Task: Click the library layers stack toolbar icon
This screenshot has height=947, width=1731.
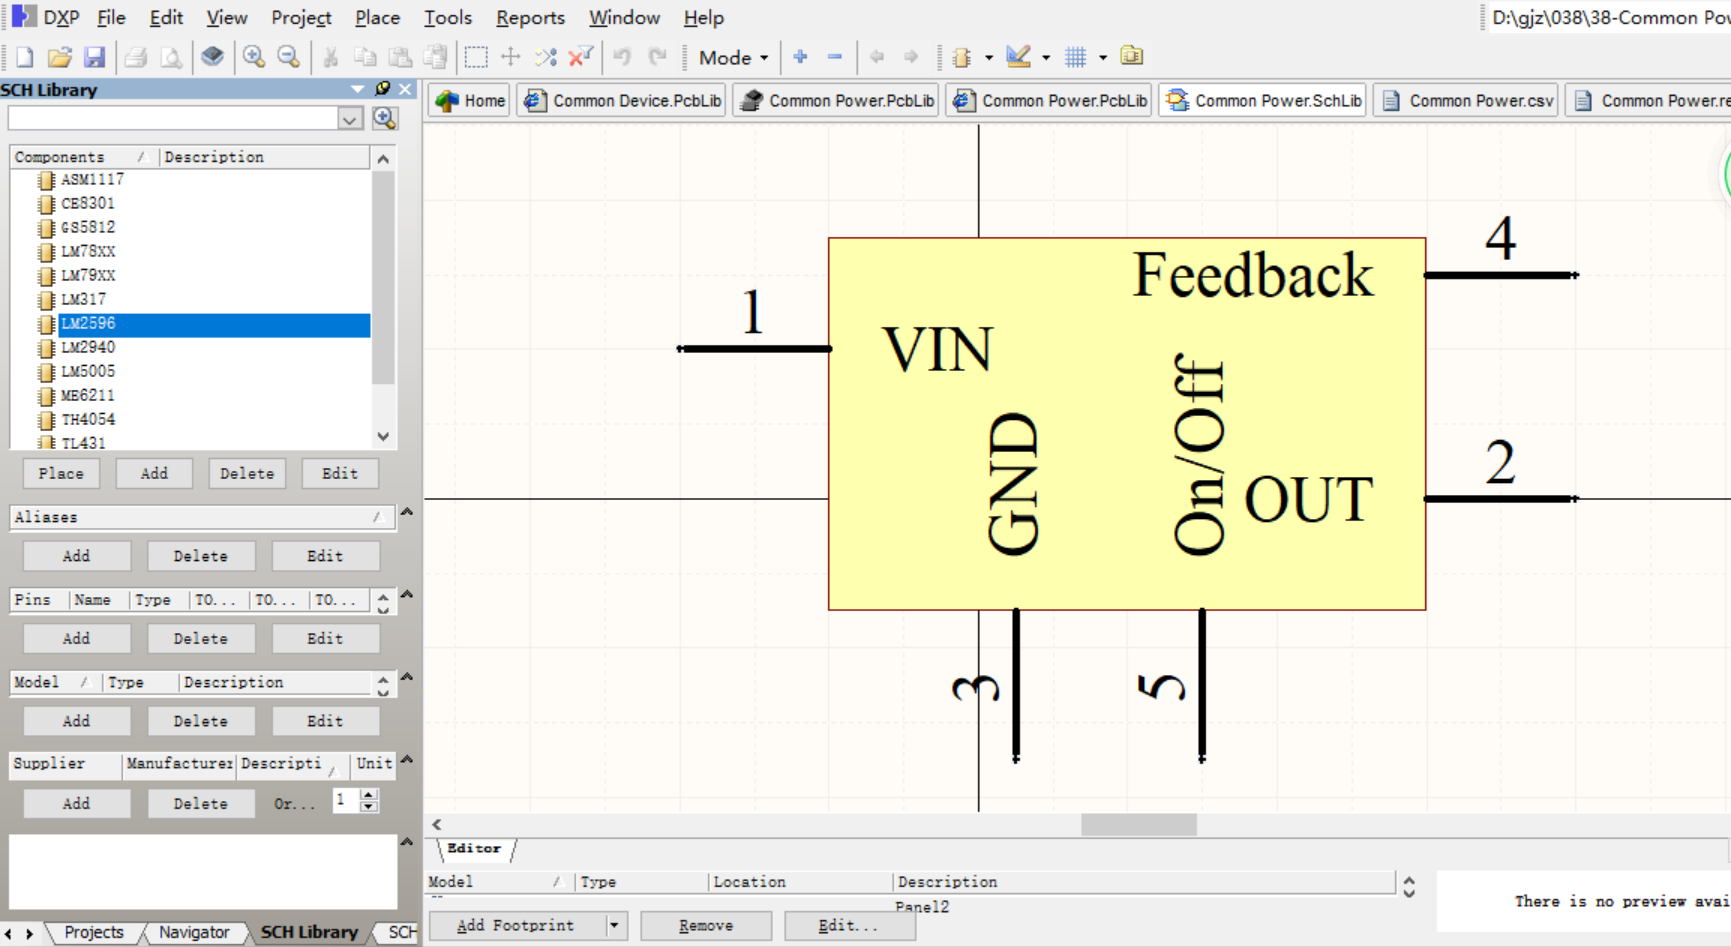Action: [212, 57]
